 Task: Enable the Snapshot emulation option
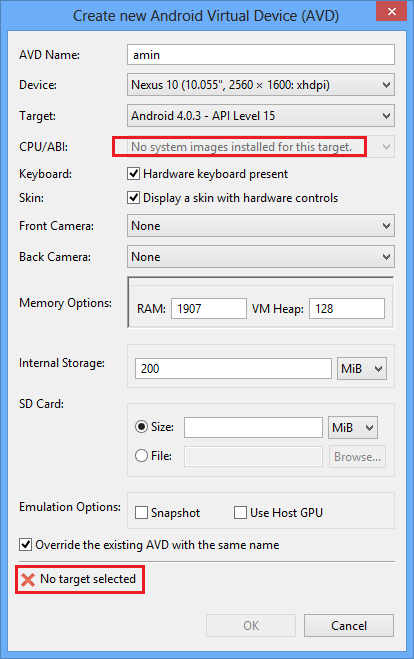141,513
